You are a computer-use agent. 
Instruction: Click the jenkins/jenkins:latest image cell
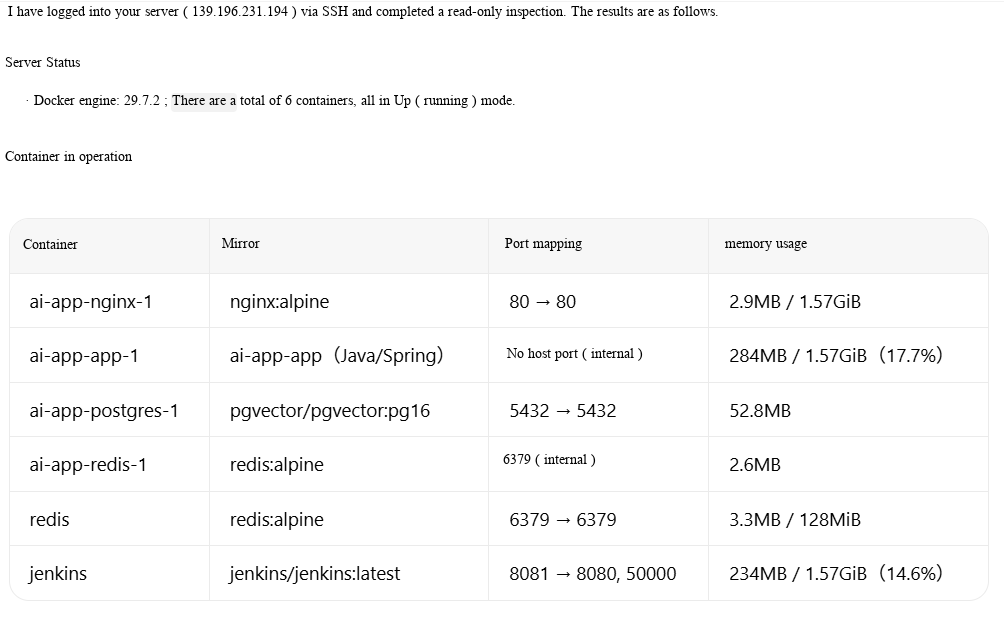click(x=315, y=574)
